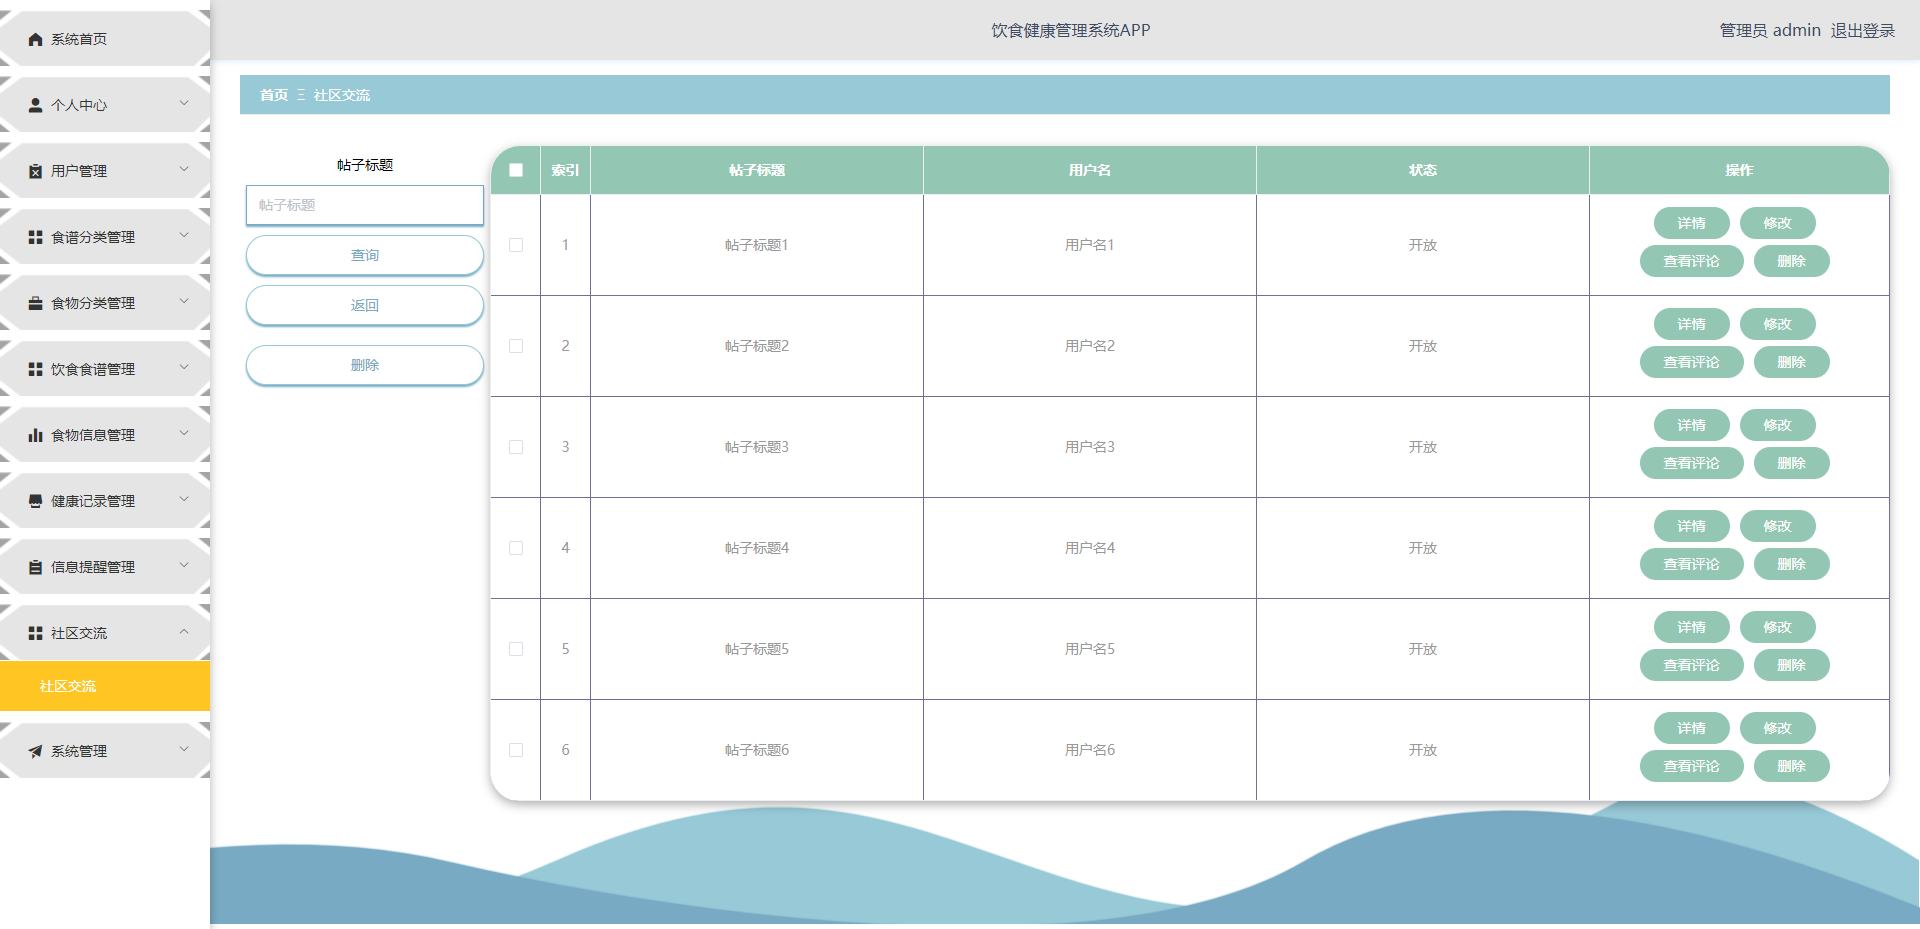Click the briefcase icon beside 食物分类管理

click(x=36, y=303)
